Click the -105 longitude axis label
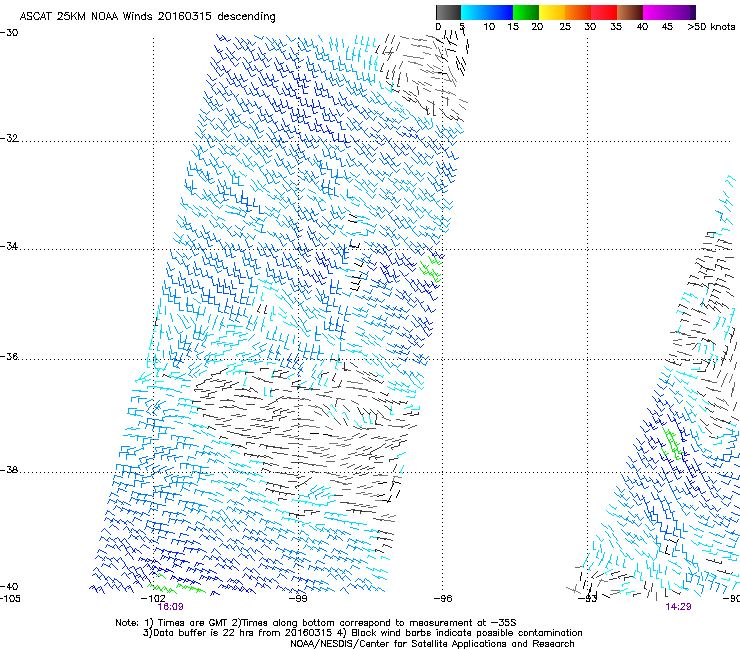This screenshot has height=650, width=740. pyautogui.click(x=10, y=598)
